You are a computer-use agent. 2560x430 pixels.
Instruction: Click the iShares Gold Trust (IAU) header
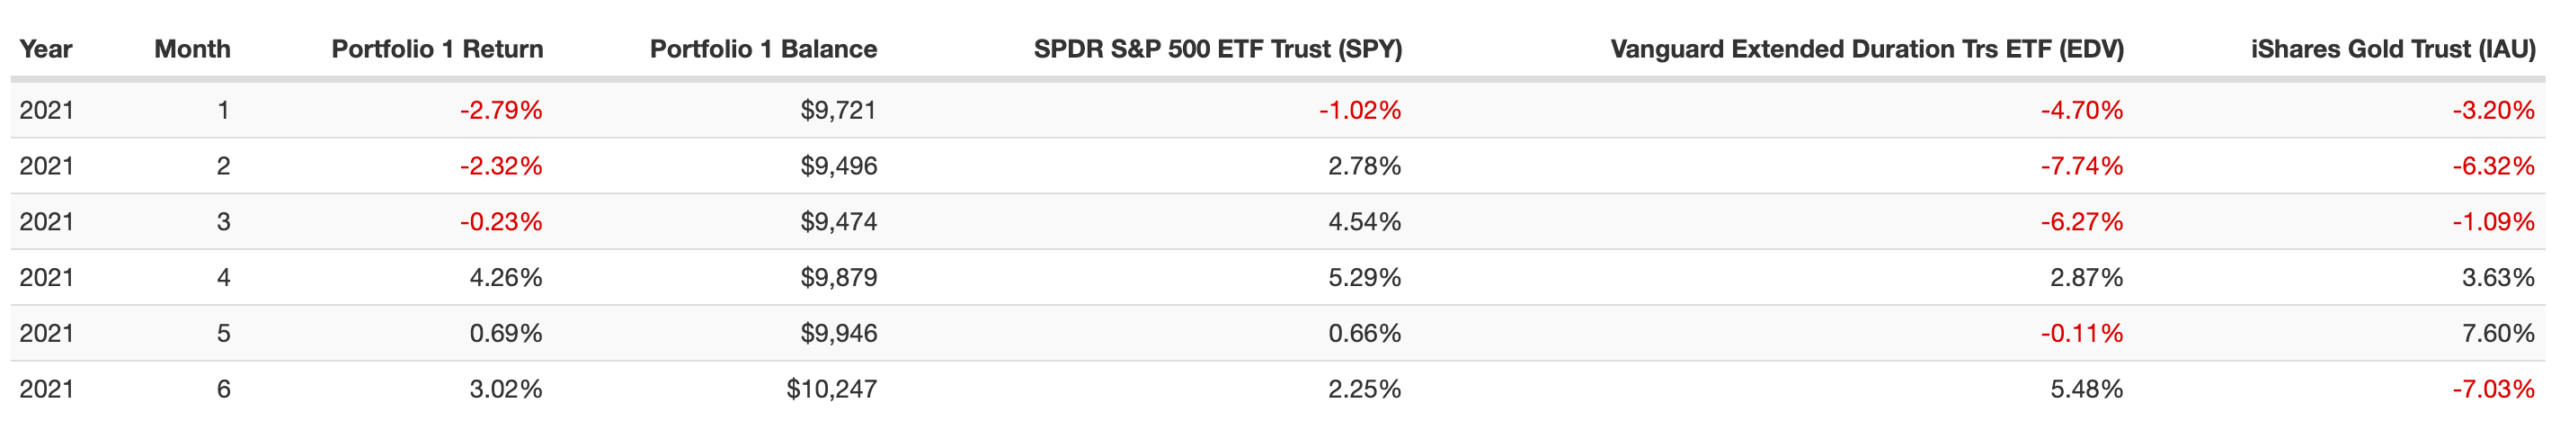pos(2392,49)
